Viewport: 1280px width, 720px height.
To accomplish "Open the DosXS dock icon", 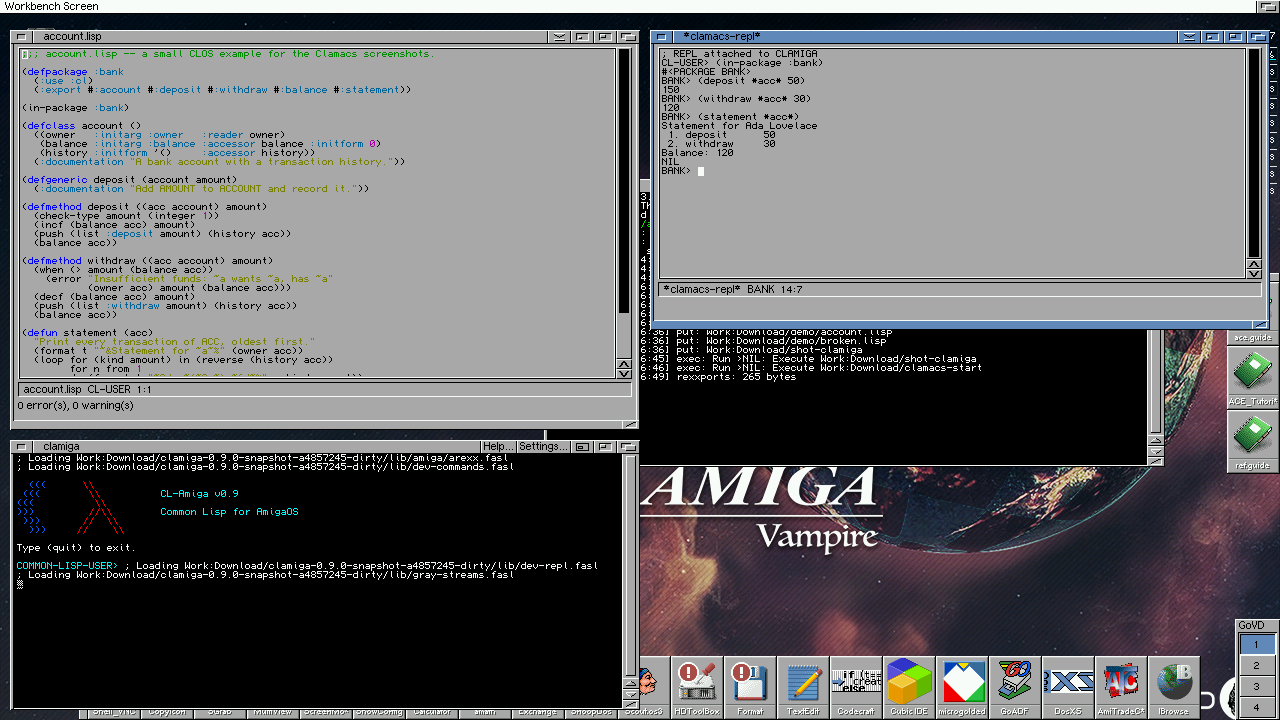I will click(x=1068, y=688).
